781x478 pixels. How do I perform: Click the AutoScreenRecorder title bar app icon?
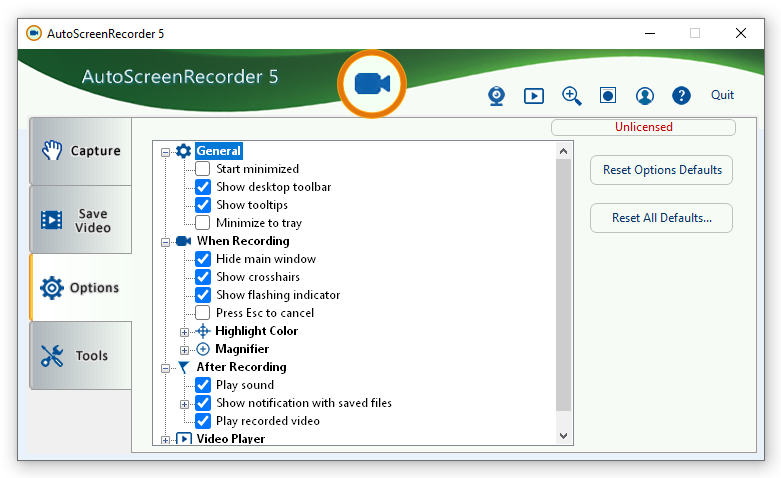34,33
